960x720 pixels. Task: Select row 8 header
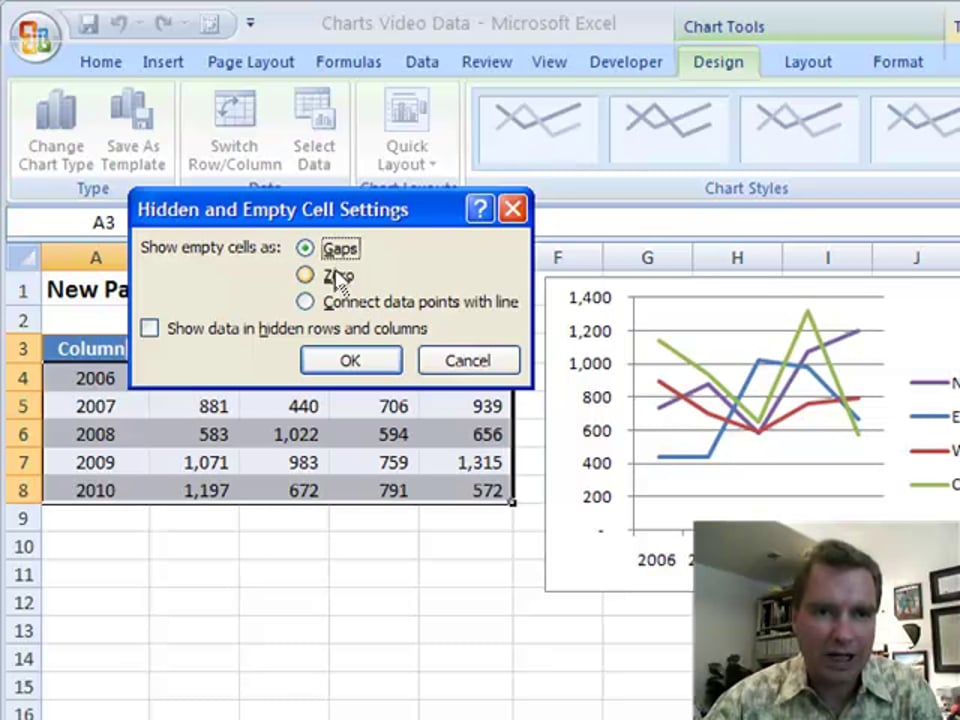click(23, 490)
